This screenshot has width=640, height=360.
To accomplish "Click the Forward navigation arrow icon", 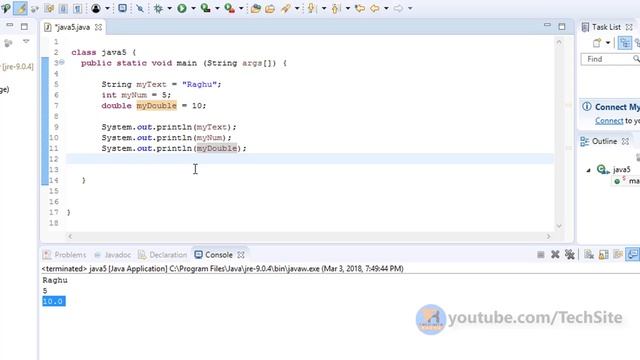I will click(x=398, y=8).
